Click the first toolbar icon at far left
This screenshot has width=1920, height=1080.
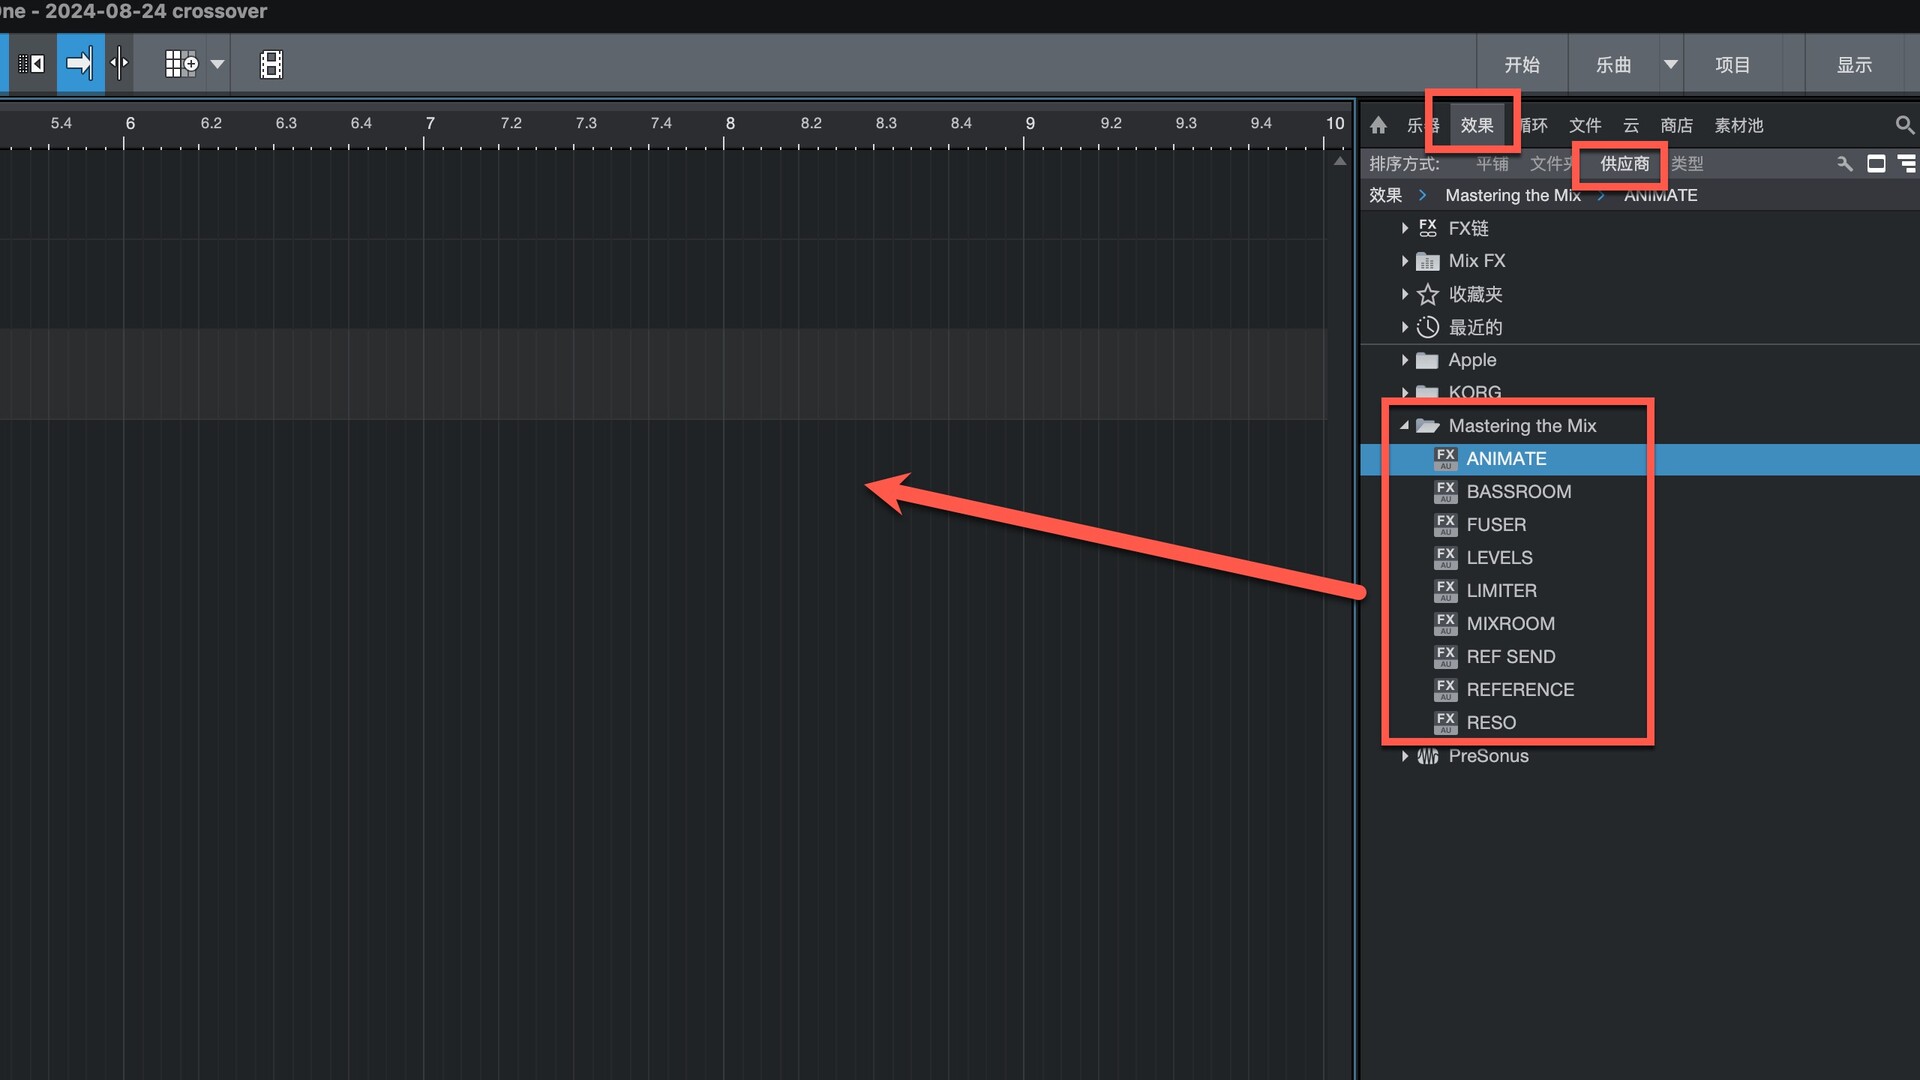click(x=31, y=64)
